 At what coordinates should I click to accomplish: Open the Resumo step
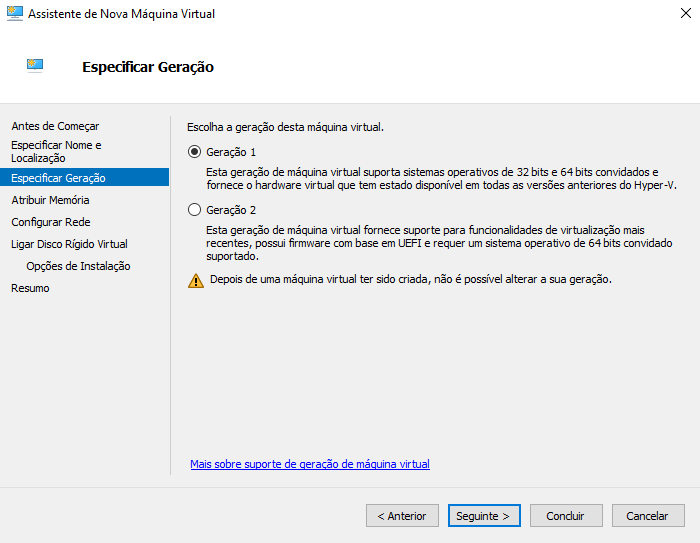pyautogui.click(x=30, y=288)
